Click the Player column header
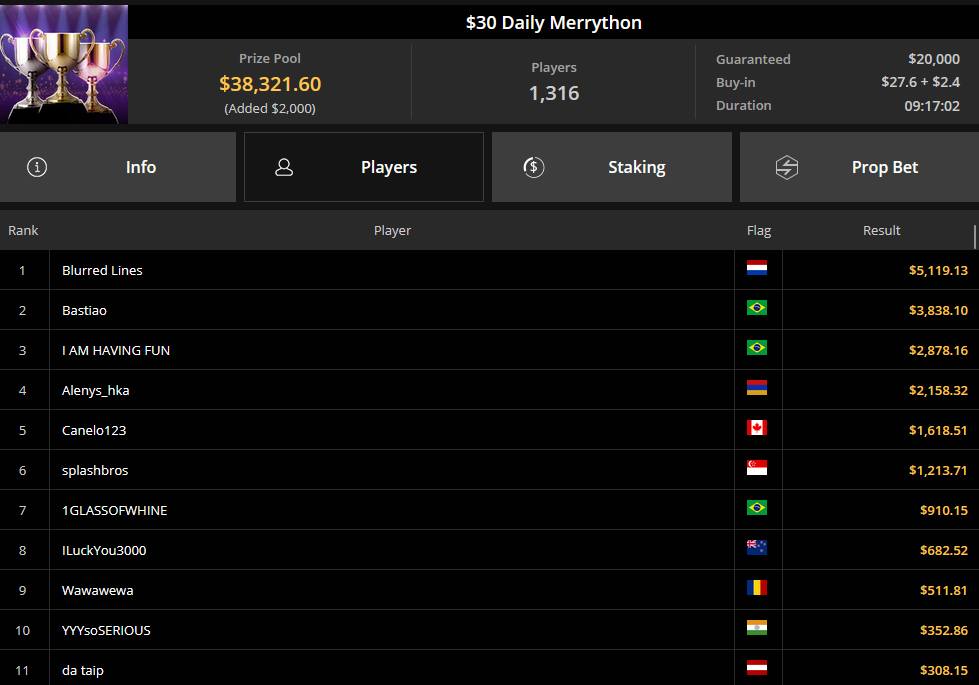The height and width of the screenshot is (685, 979). (x=392, y=230)
